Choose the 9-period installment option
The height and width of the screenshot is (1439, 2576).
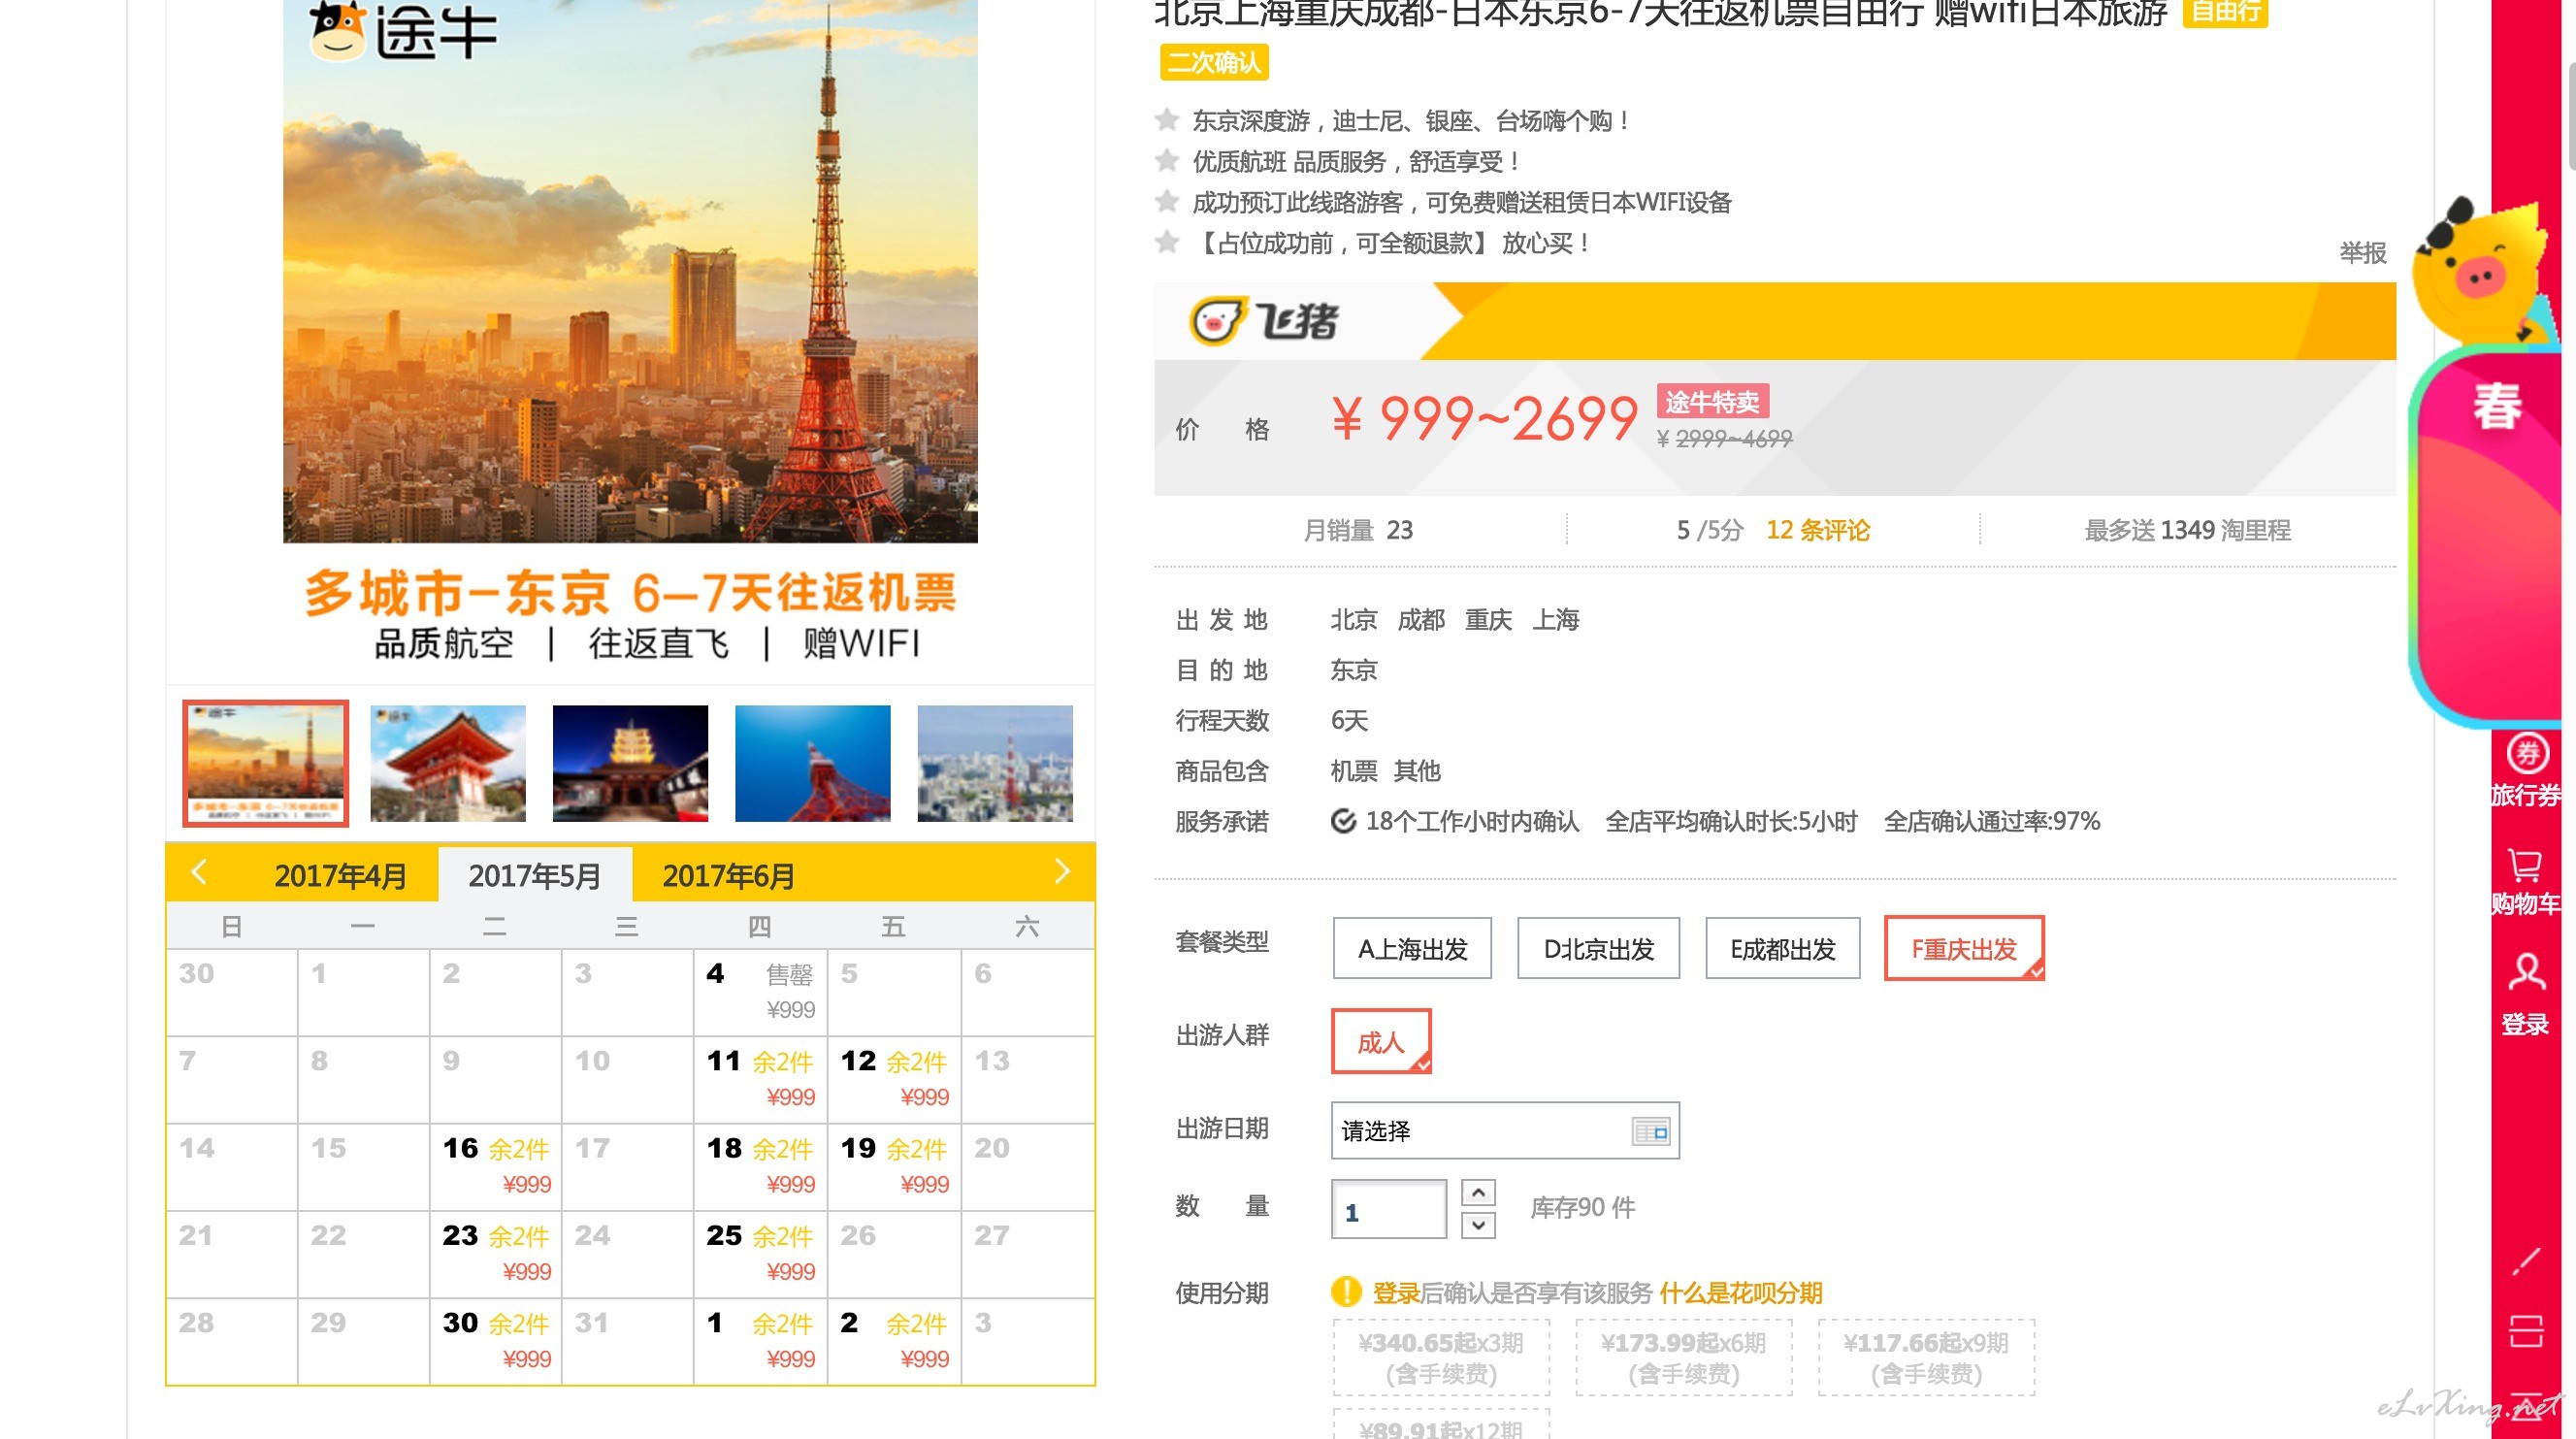click(x=1926, y=1357)
